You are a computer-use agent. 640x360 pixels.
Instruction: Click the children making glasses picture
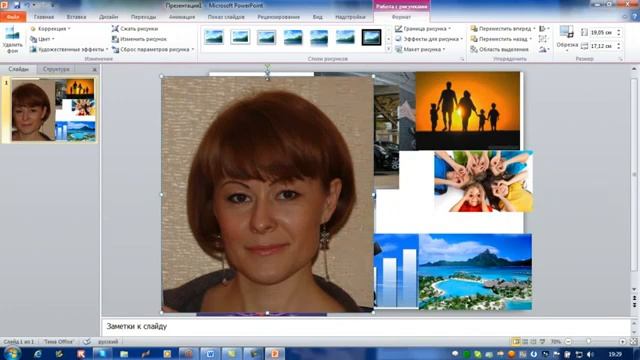coord(484,181)
